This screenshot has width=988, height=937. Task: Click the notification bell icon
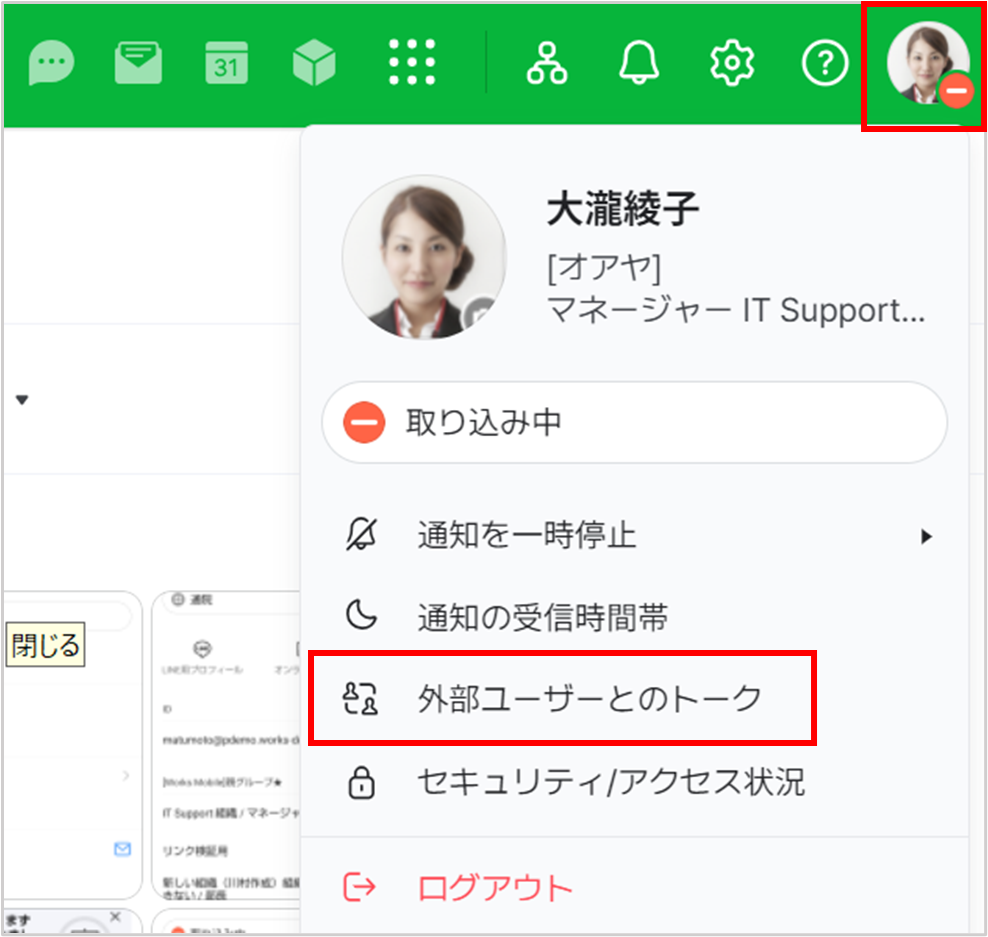pyautogui.click(x=640, y=65)
